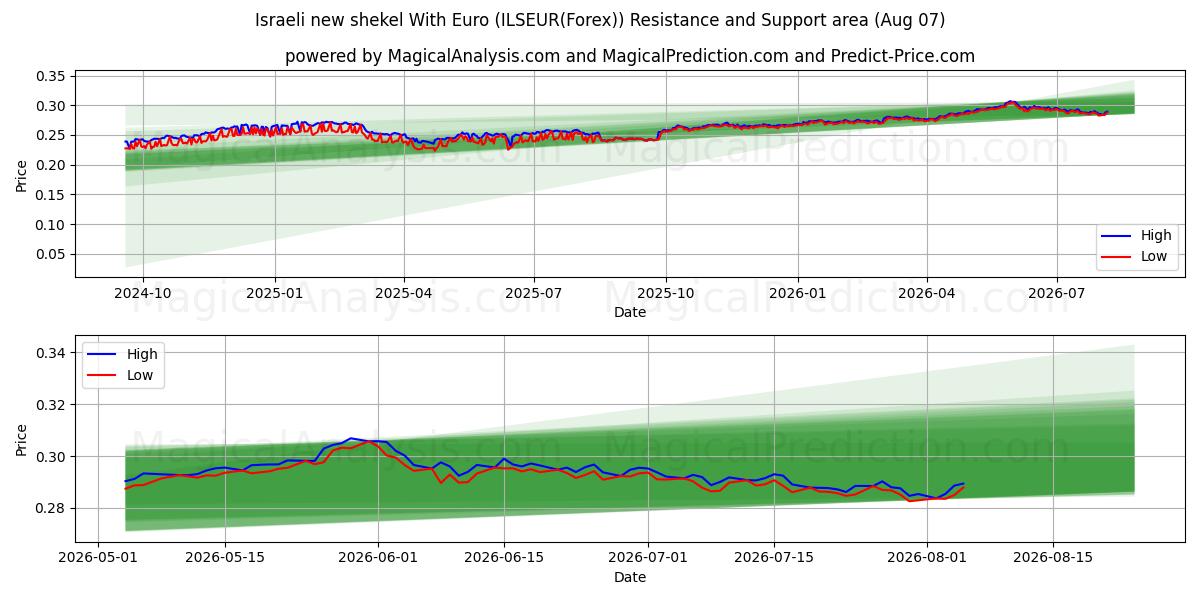Click the '2026-07-01' tick label
Viewport: 1200px width, 600px height.
[x=649, y=558]
